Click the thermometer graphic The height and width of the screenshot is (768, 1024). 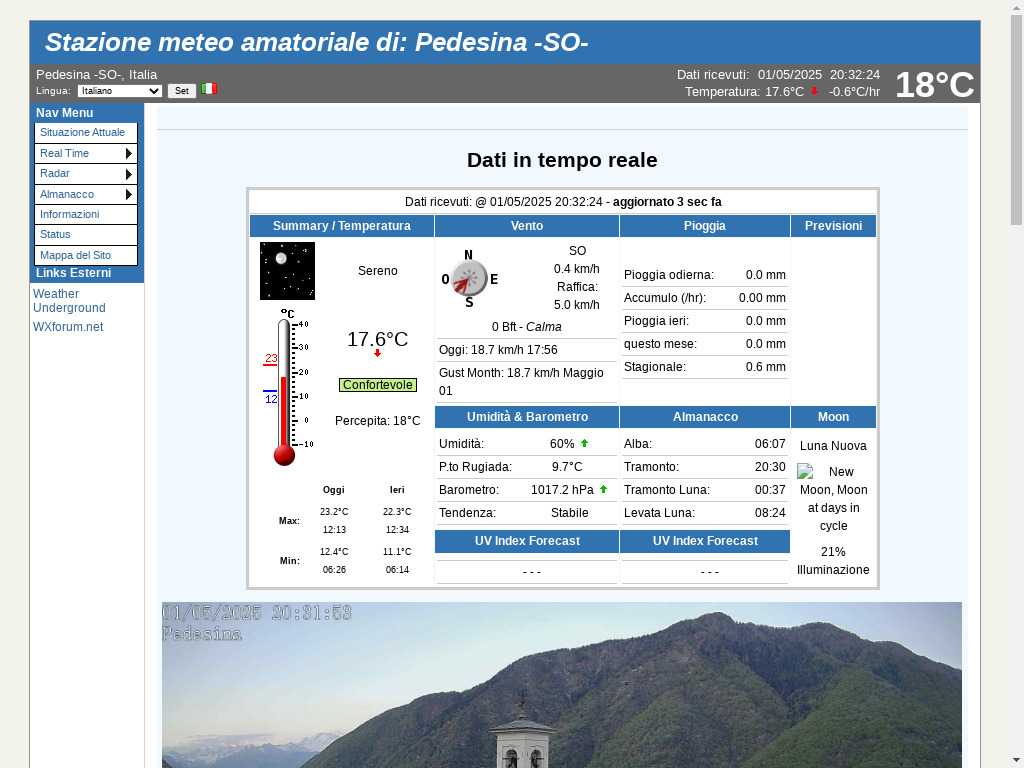tap(287, 387)
